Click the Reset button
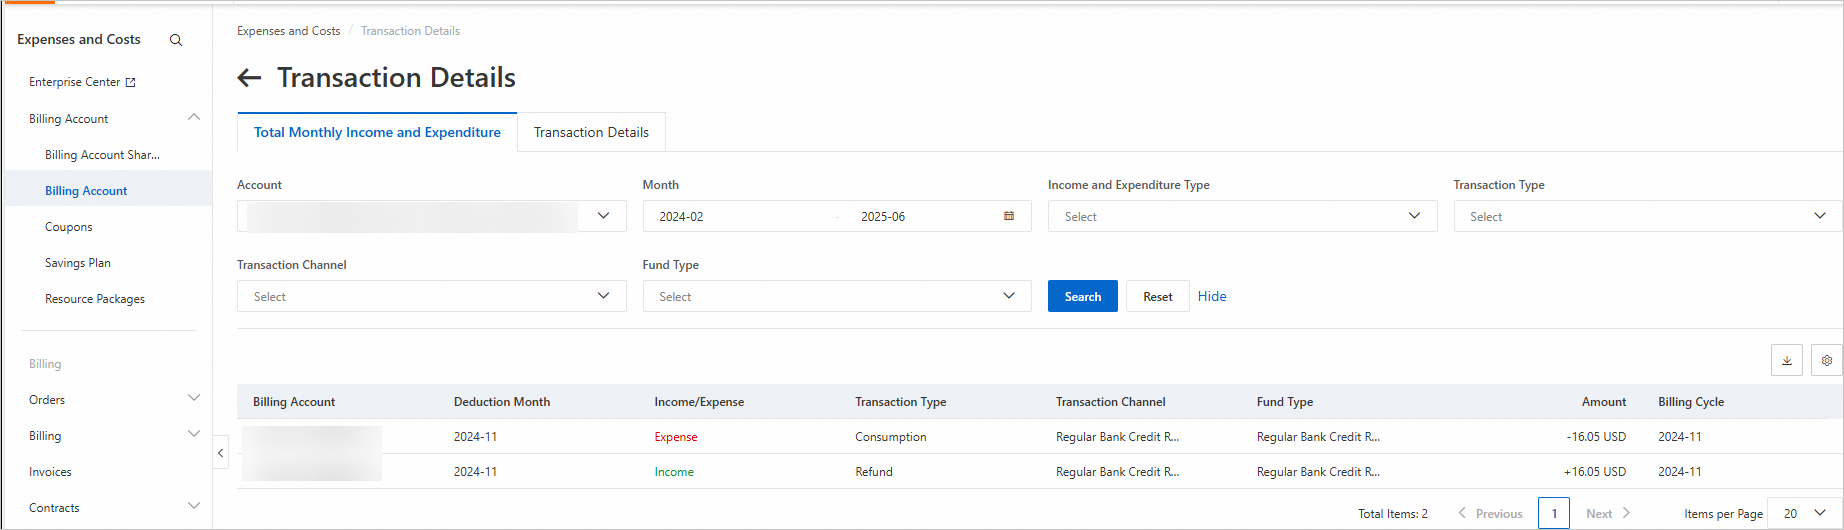 tap(1157, 296)
